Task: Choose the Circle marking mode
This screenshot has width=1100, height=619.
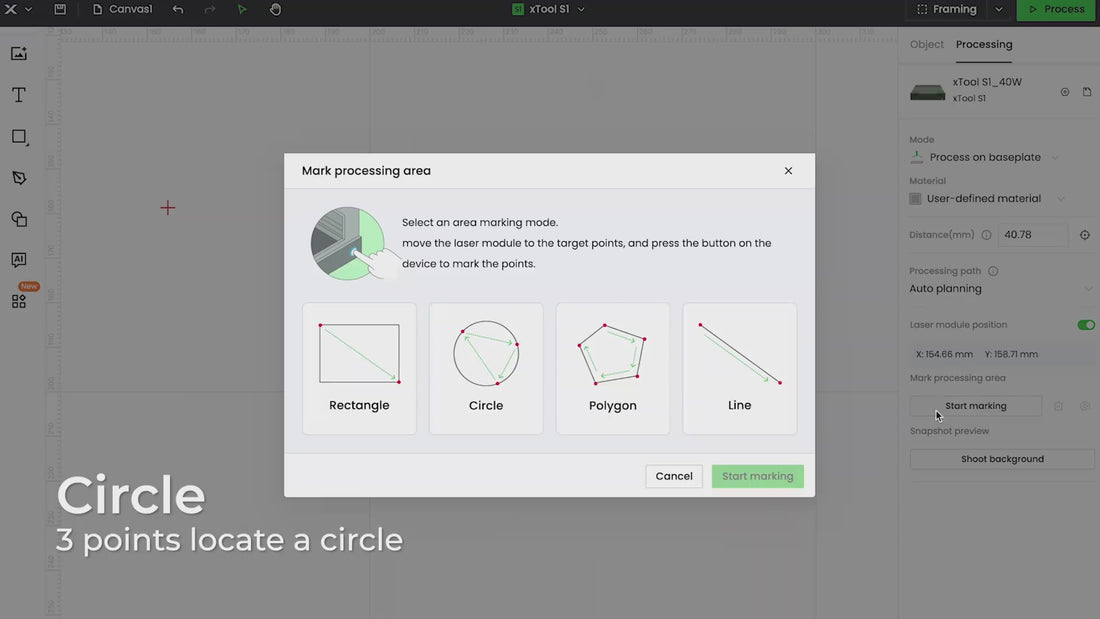Action: point(486,369)
